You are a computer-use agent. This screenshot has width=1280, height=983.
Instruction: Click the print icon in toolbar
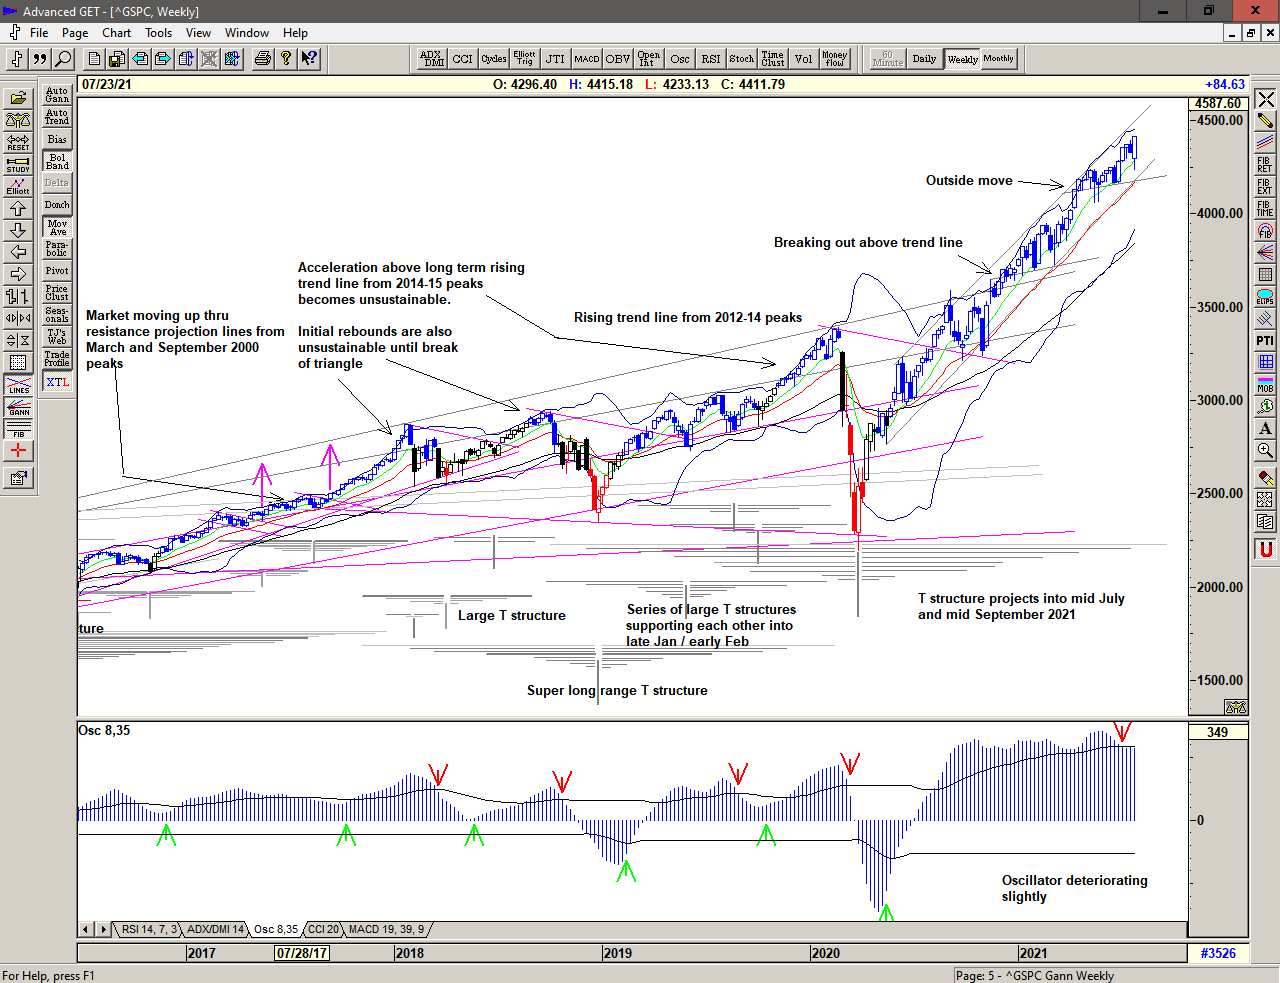[x=262, y=59]
